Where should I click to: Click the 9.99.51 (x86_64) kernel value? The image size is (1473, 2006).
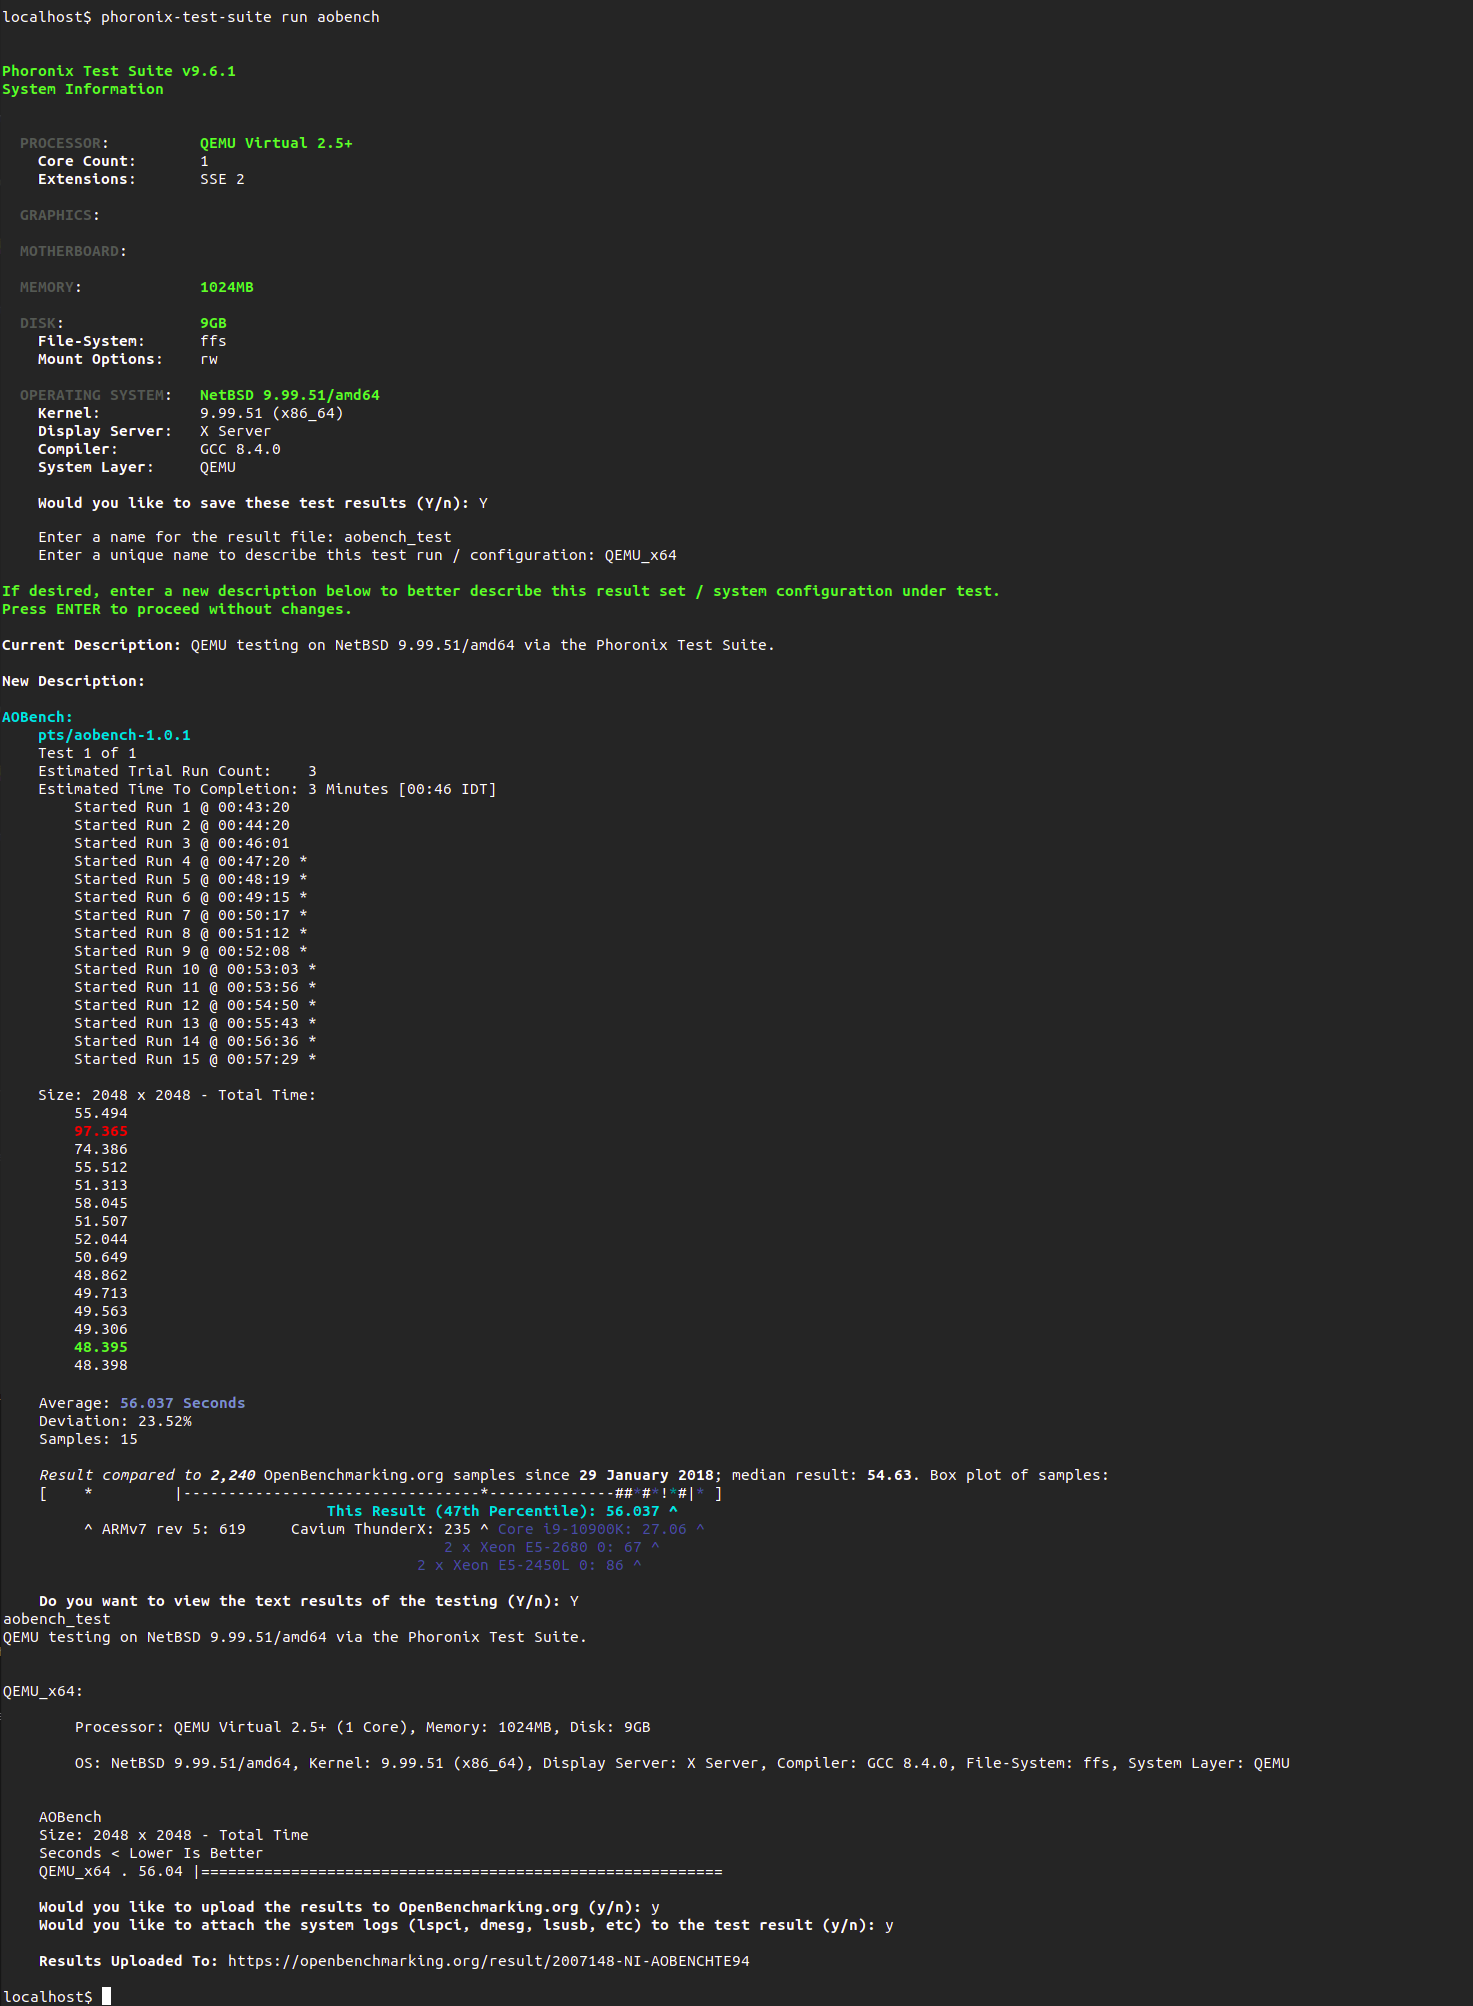click(x=272, y=413)
